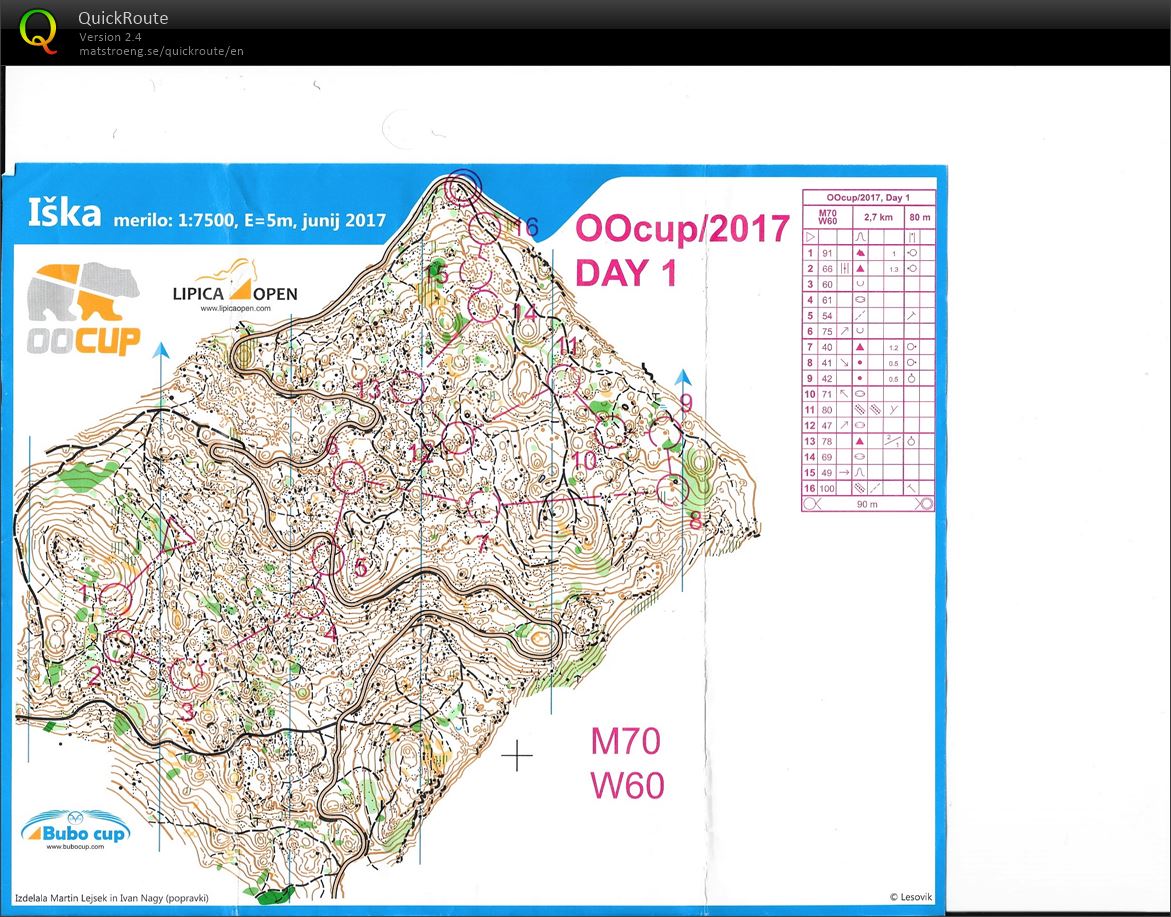
Task: Select control circle 8 on the map
Action: click(672, 490)
